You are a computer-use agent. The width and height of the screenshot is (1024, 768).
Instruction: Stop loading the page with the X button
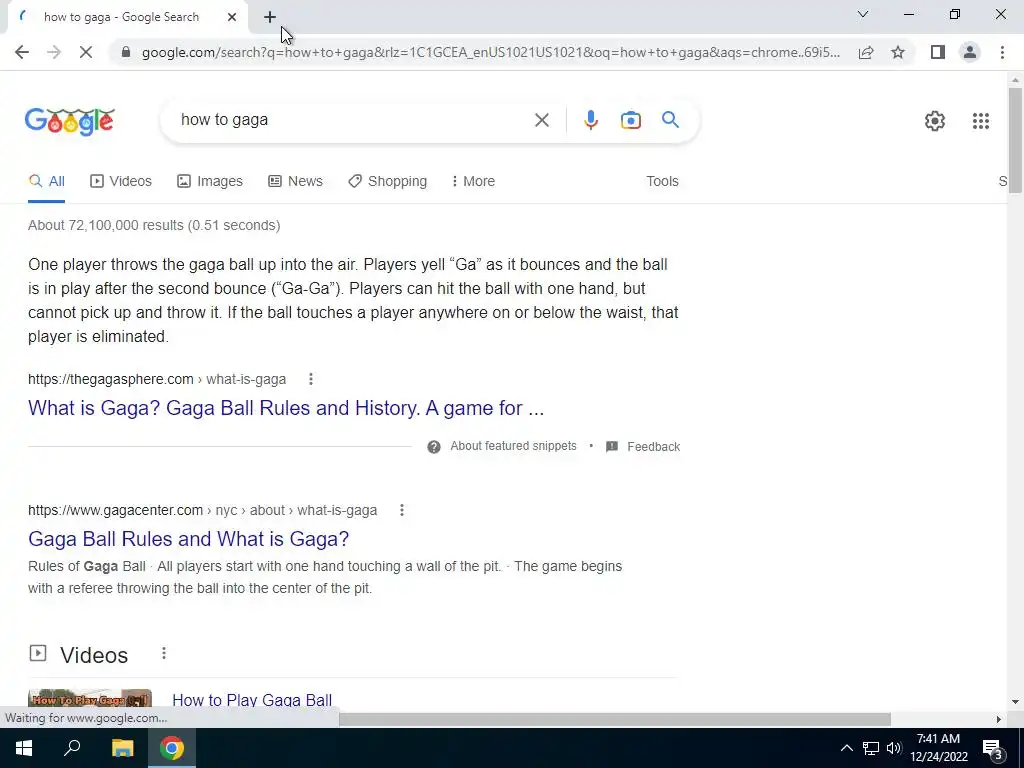click(86, 52)
